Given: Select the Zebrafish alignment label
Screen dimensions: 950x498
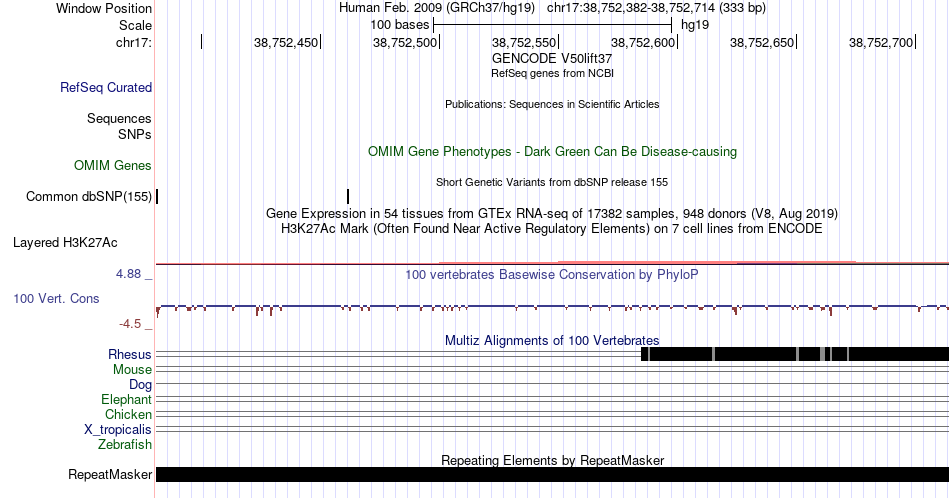Looking at the screenshot, I should pyautogui.click(x=125, y=444).
